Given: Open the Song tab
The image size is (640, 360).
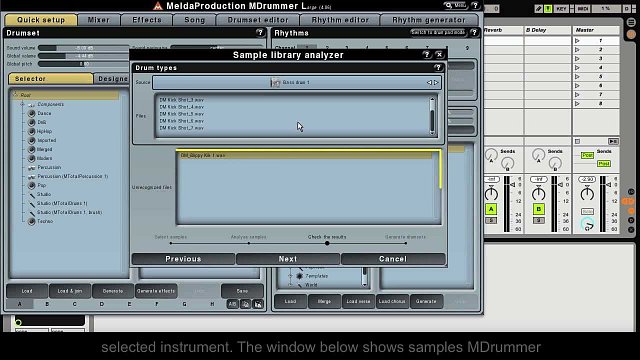Looking at the screenshot, I should point(195,20).
